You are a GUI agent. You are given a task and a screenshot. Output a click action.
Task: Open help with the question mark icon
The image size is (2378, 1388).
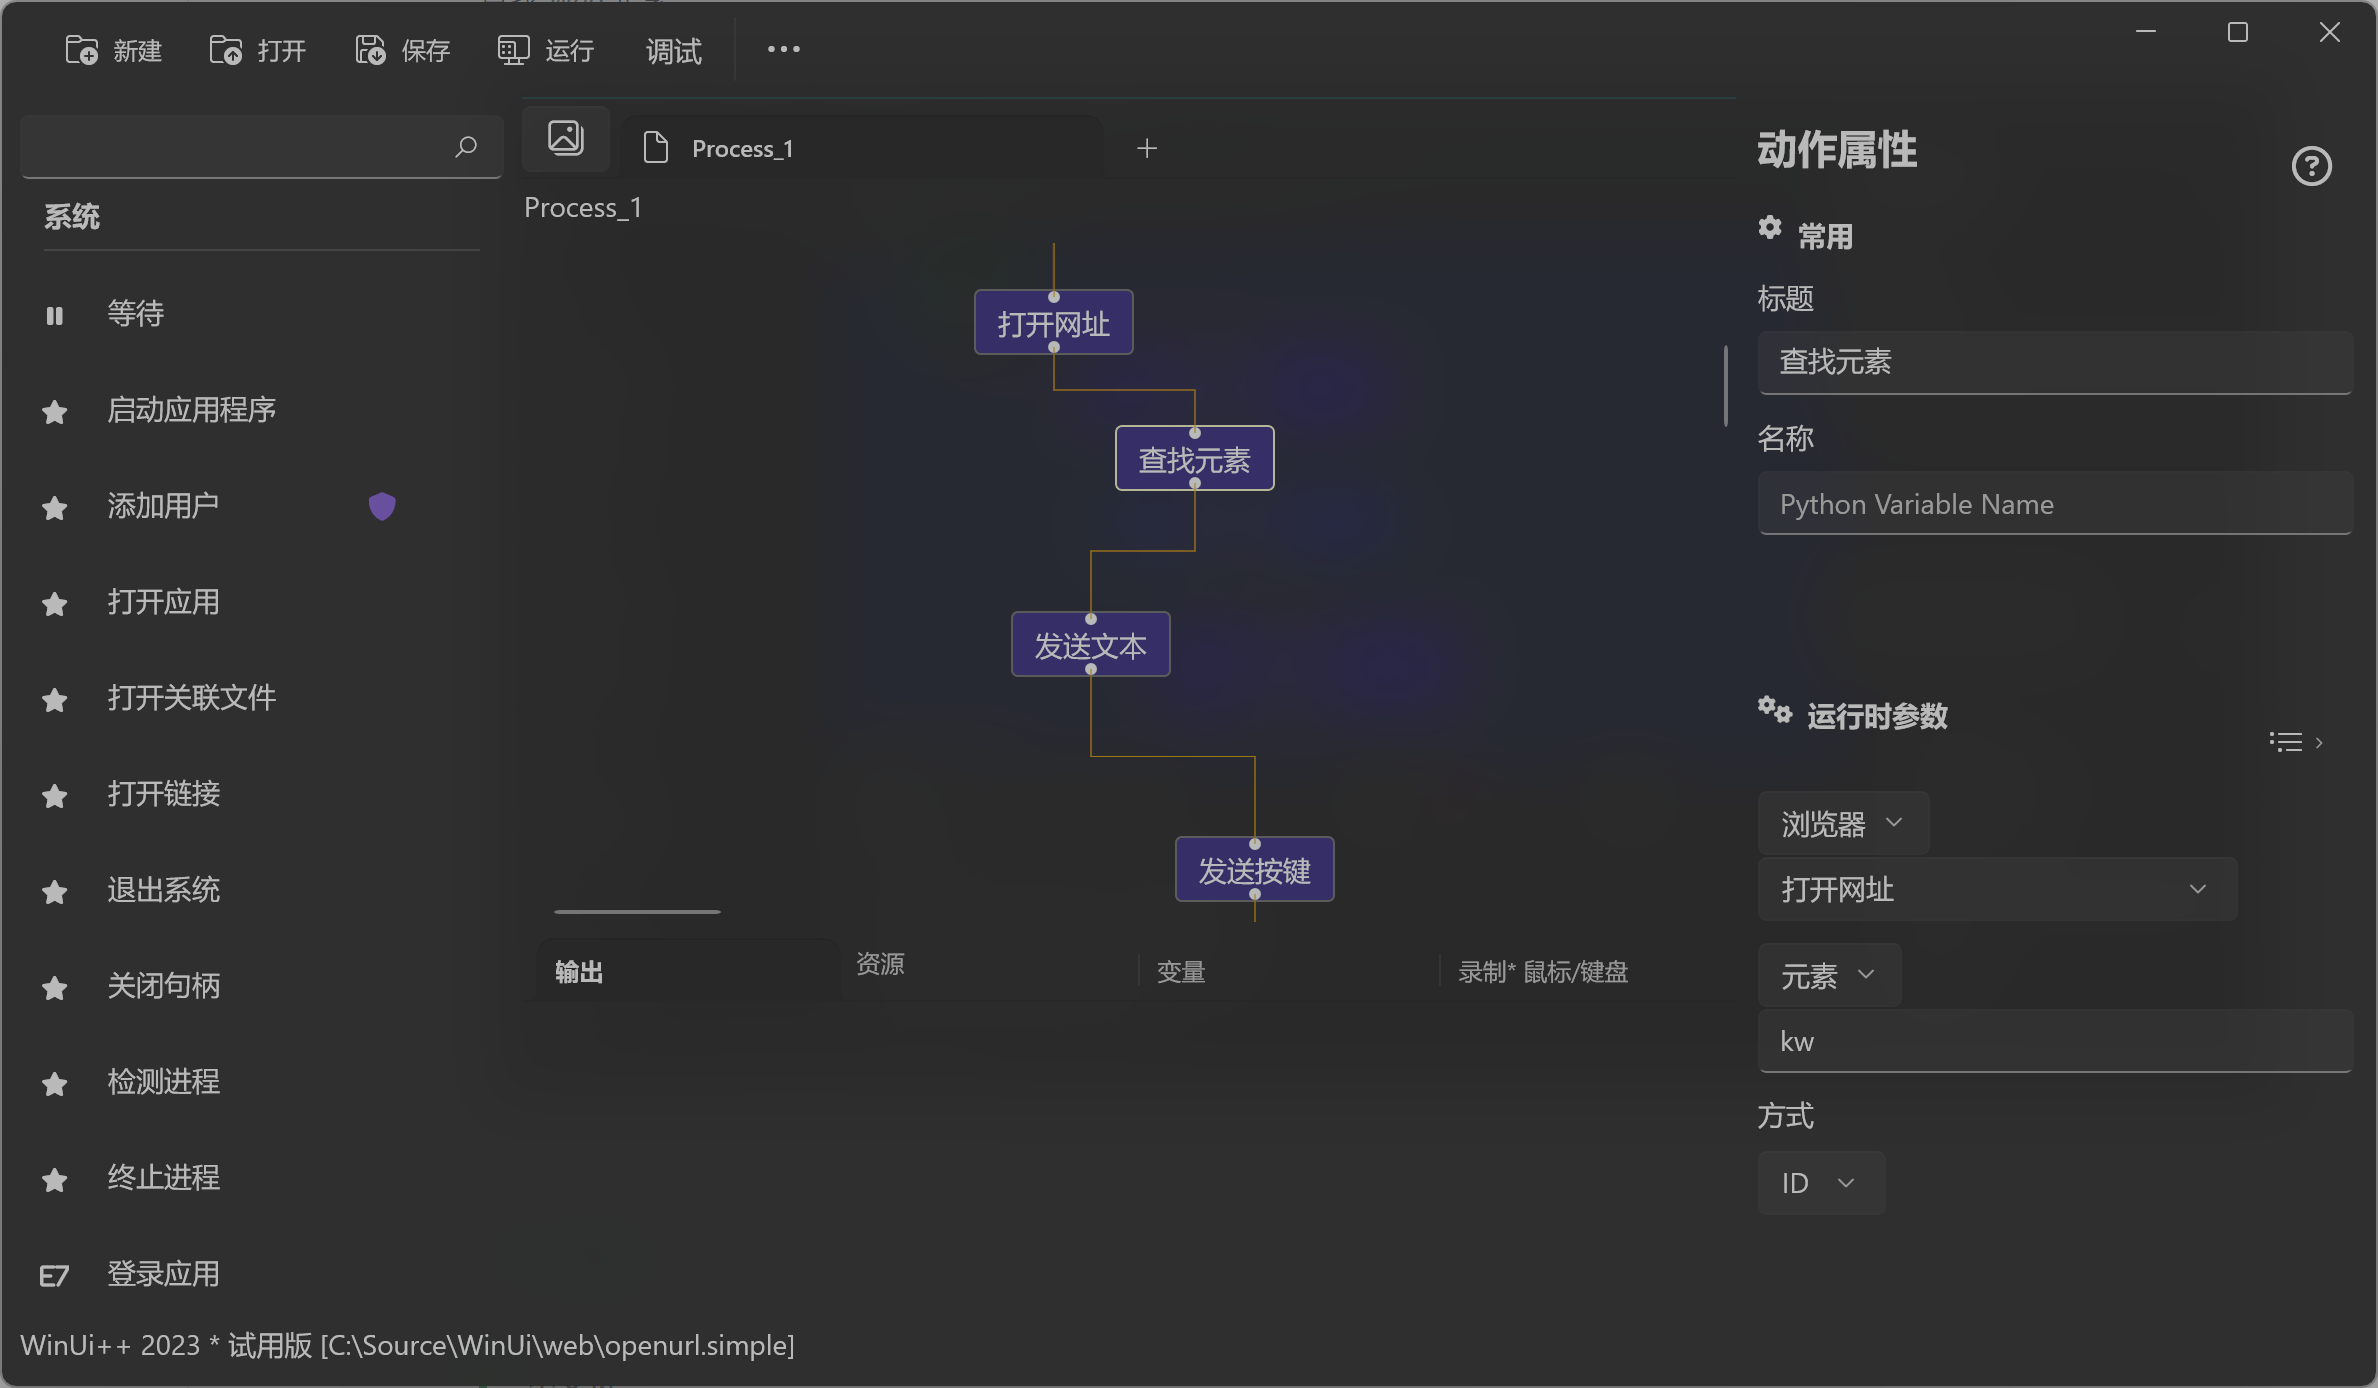point(2311,166)
